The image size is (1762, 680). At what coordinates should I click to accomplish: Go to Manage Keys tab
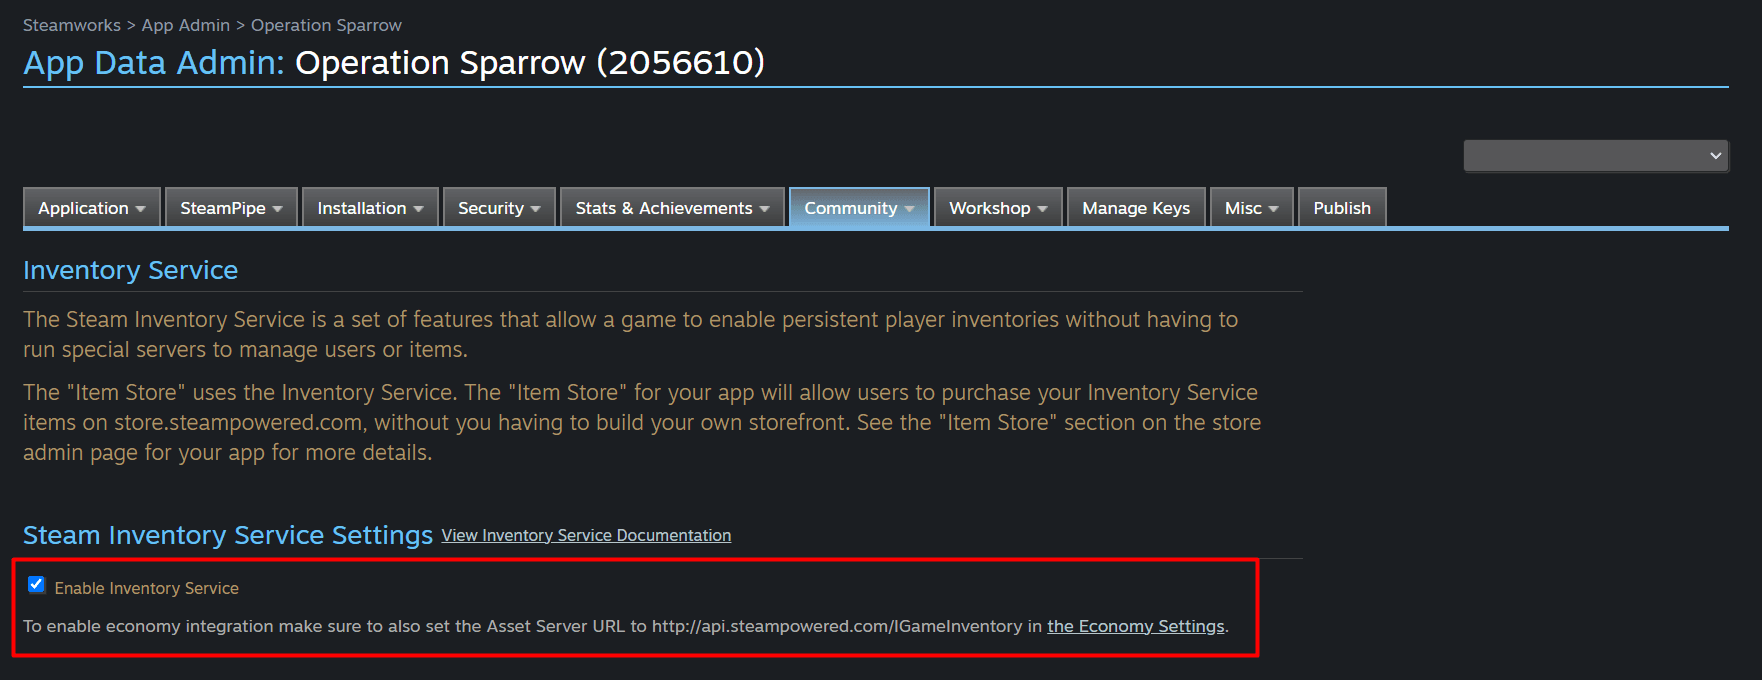tap(1136, 208)
